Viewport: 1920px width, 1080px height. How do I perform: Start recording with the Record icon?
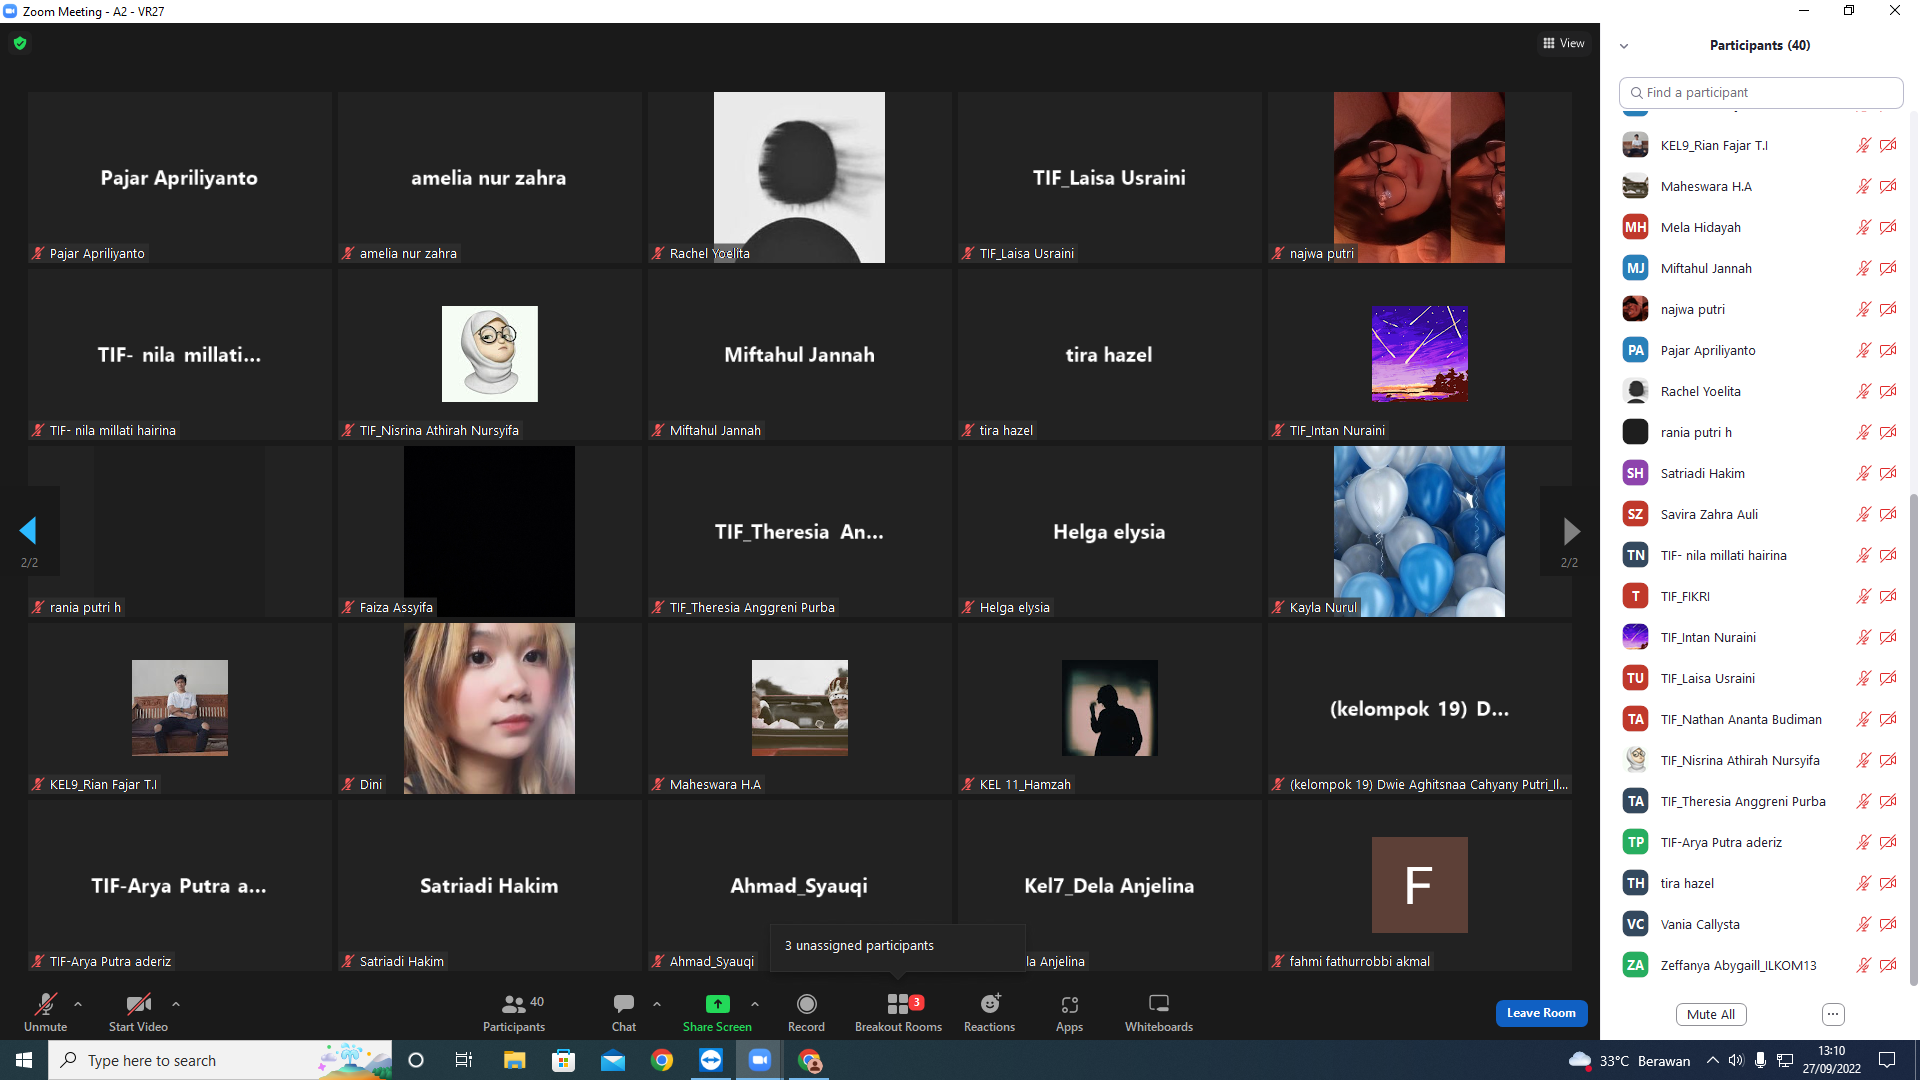(806, 1004)
